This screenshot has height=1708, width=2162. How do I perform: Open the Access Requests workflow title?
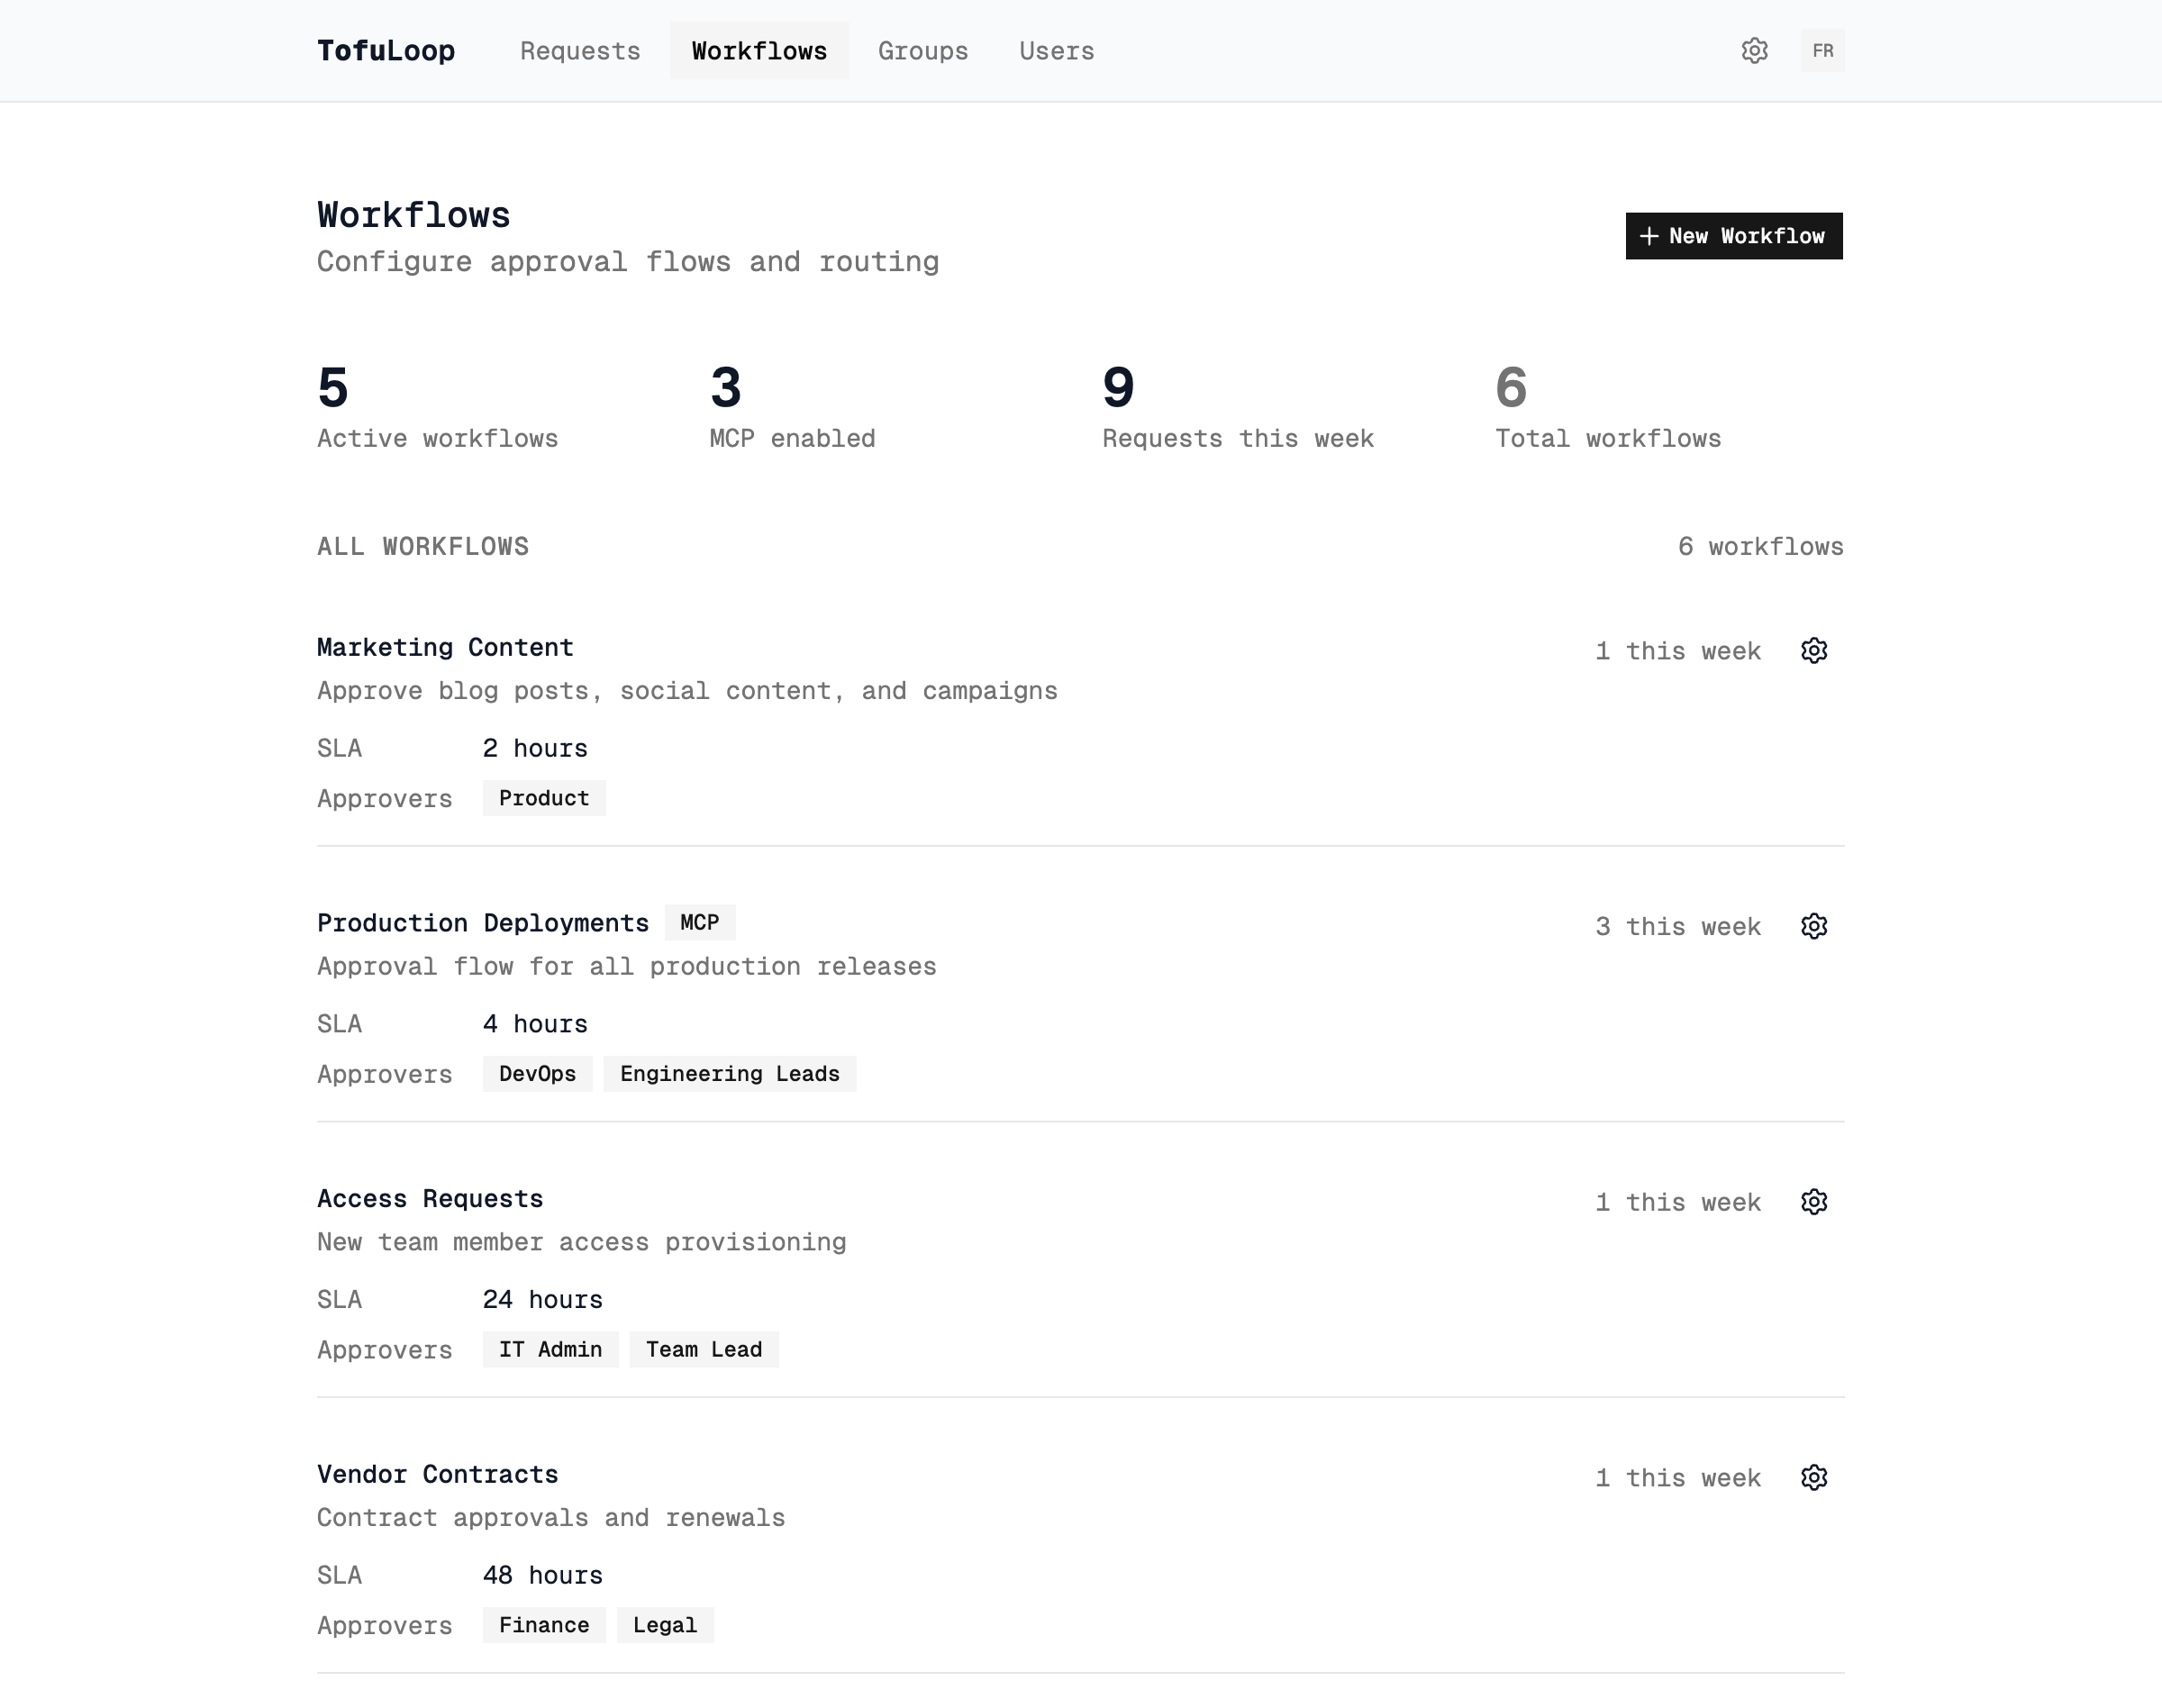[x=430, y=1198]
